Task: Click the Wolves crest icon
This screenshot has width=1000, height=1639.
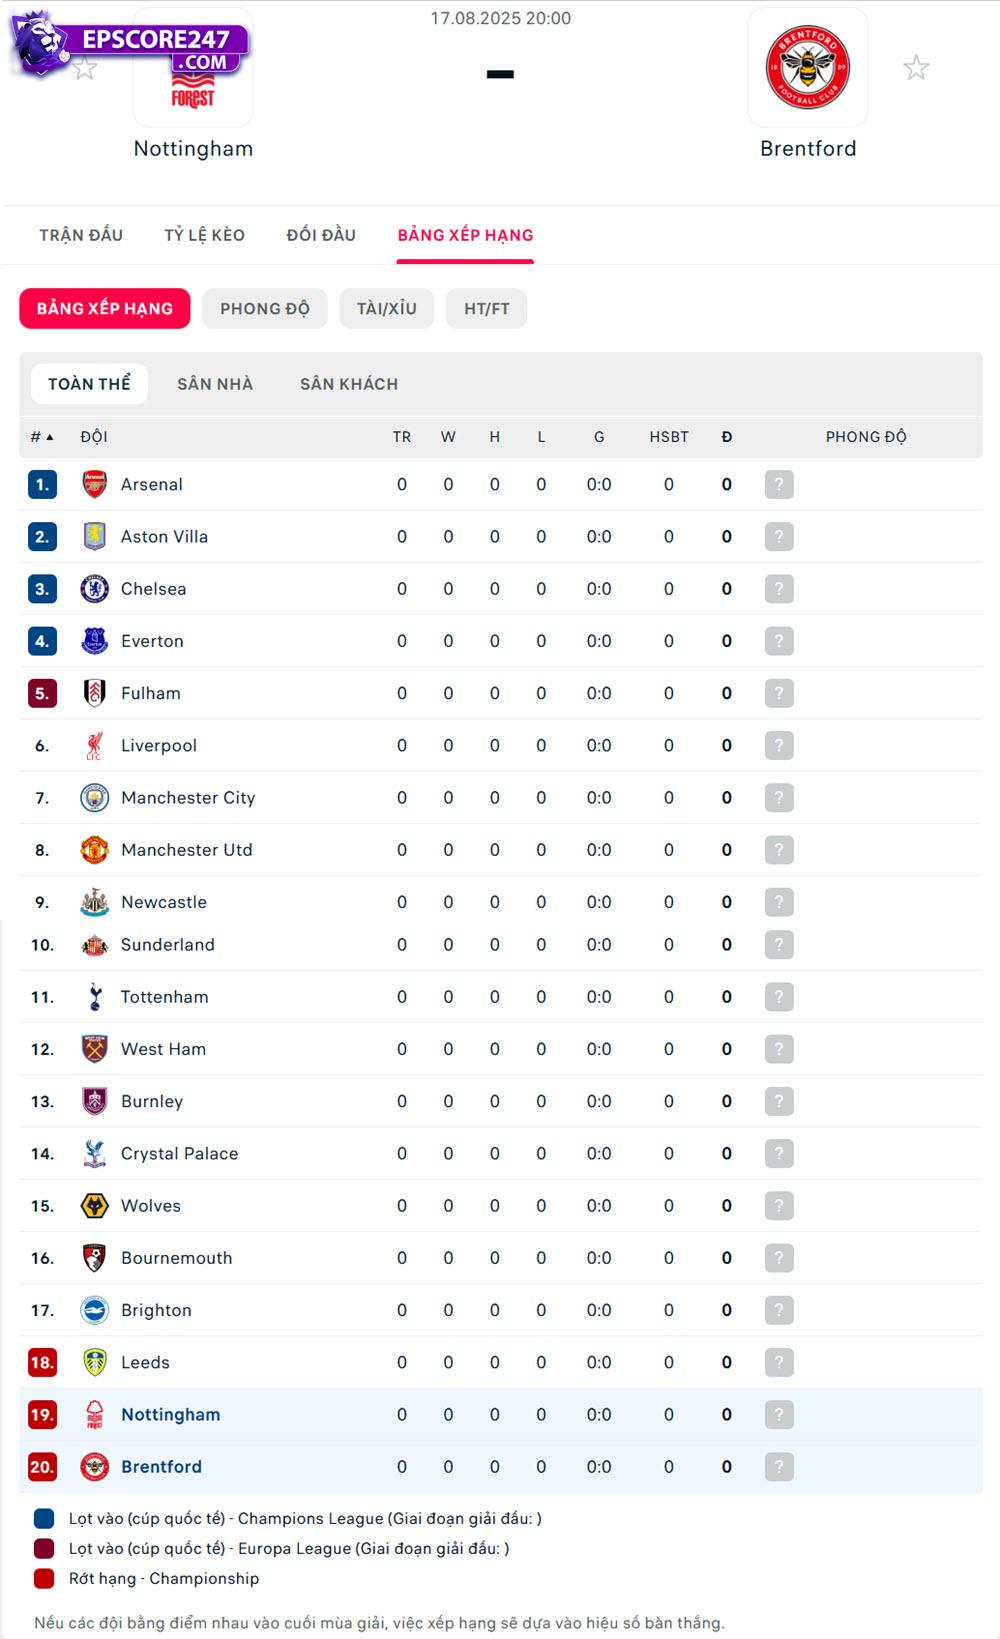Action: (95, 1206)
